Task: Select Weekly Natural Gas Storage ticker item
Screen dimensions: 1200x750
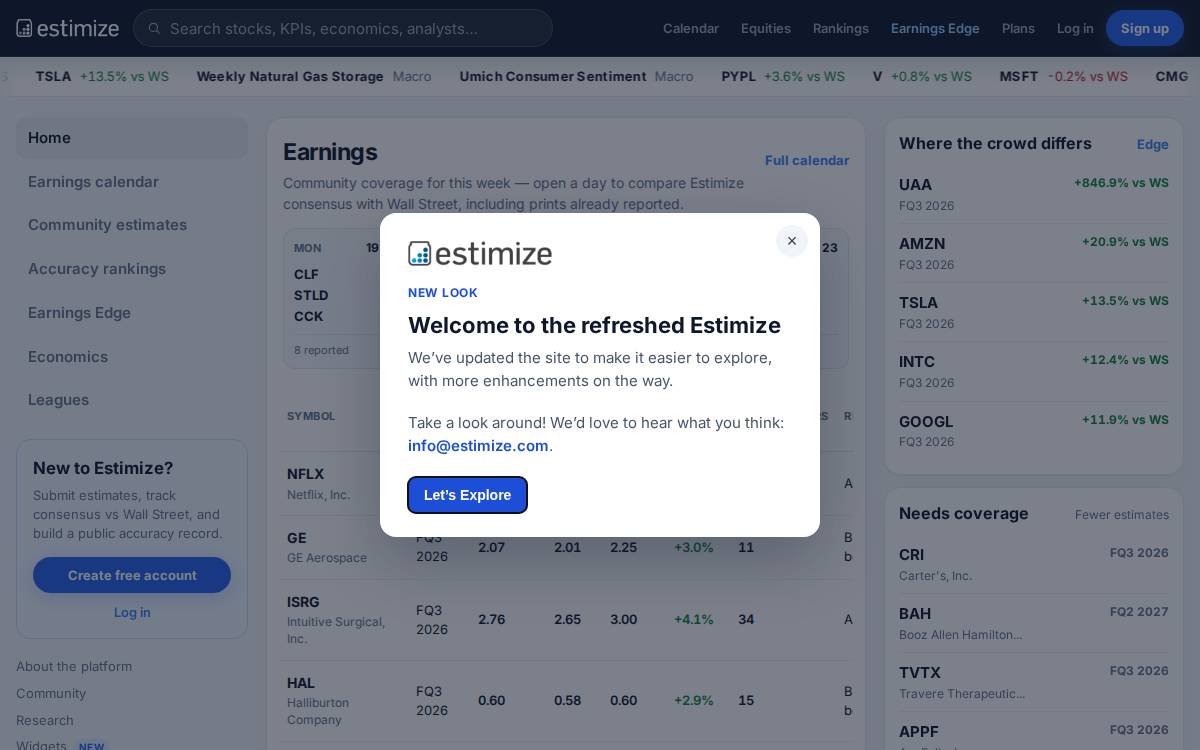Action: pyautogui.click(x=314, y=76)
